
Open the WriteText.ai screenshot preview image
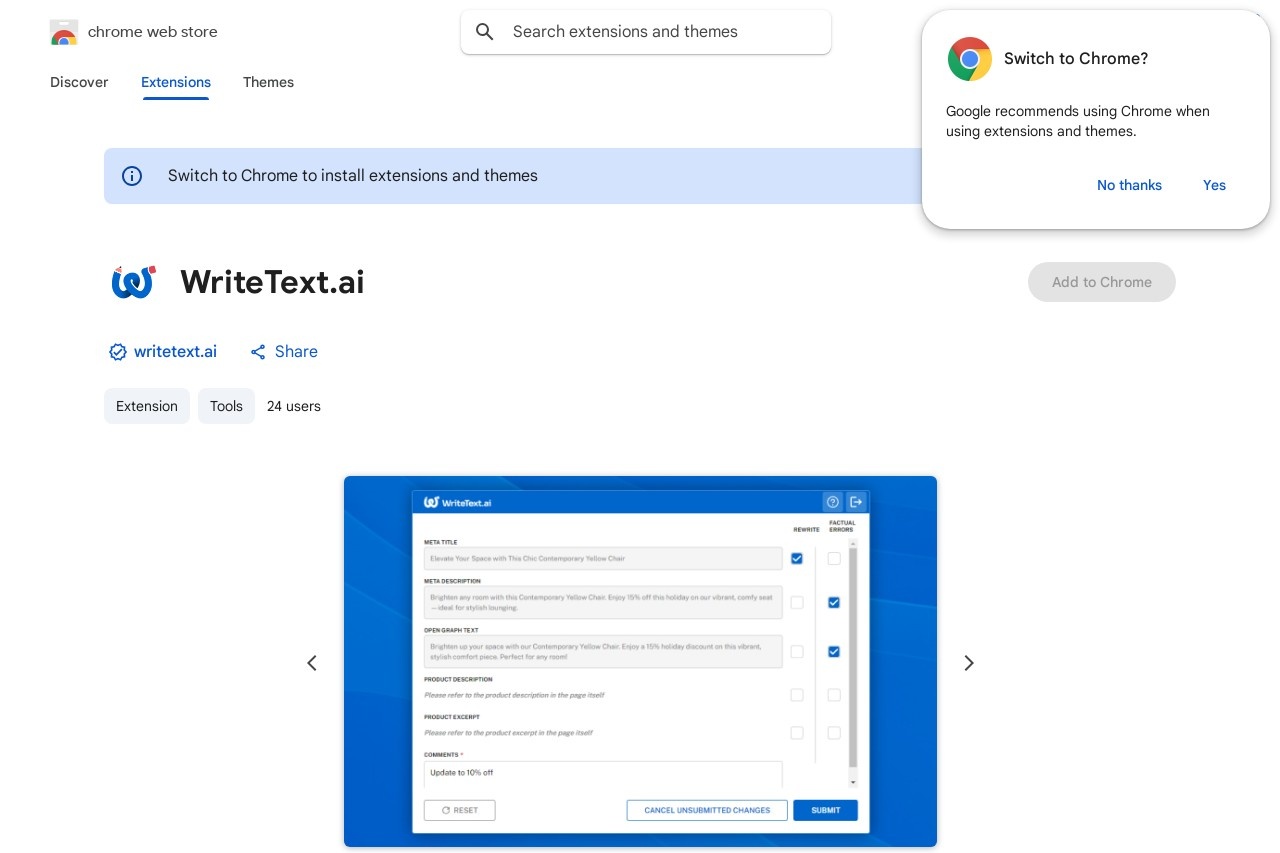(x=640, y=662)
